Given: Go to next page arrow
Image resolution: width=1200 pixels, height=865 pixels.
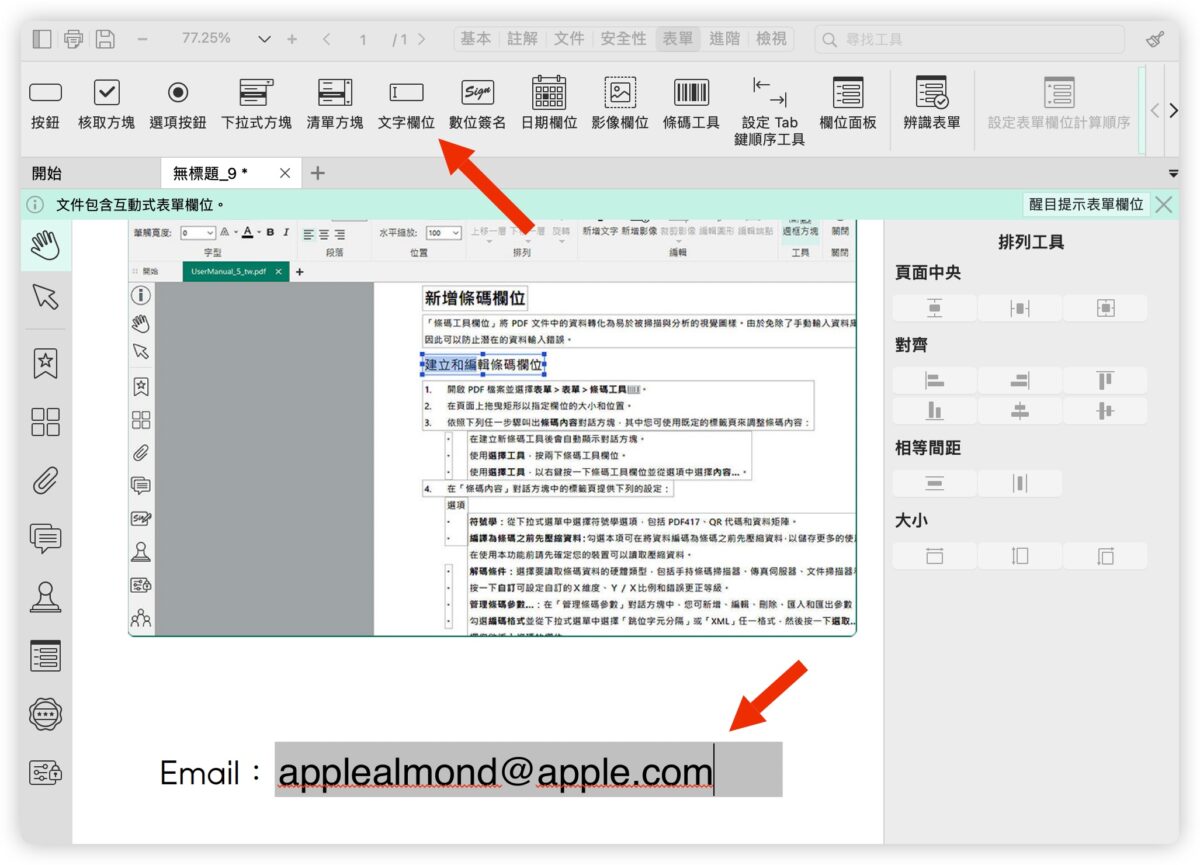Looking at the screenshot, I should 421,39.
